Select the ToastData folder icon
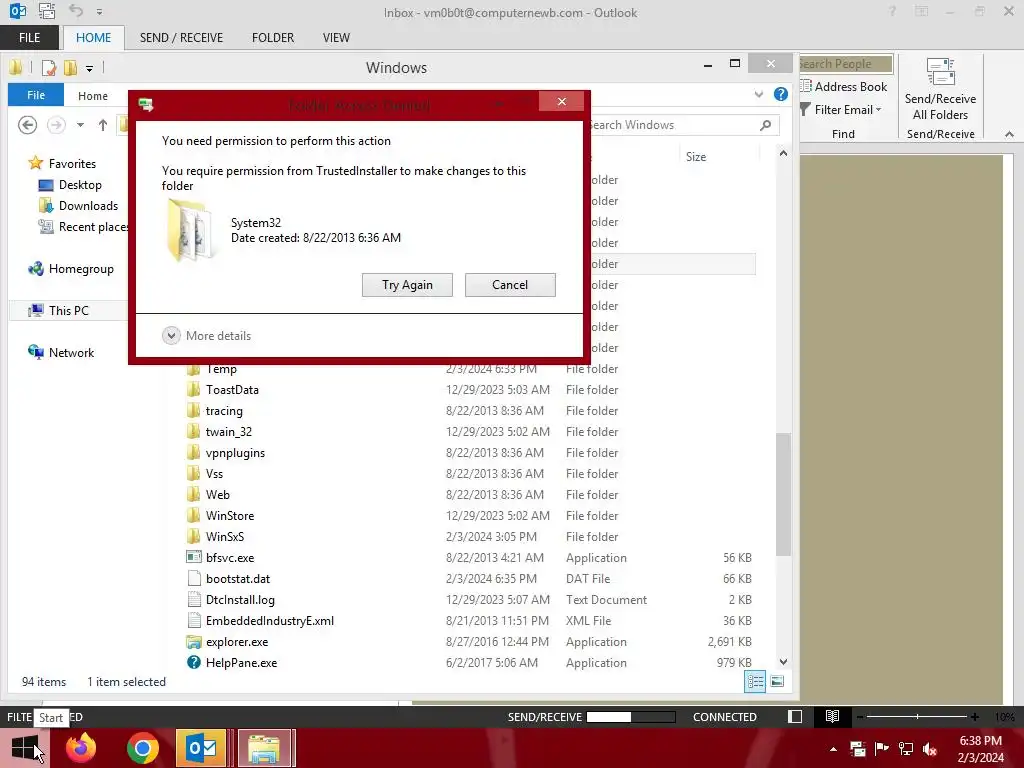 (x=194, y=390)
